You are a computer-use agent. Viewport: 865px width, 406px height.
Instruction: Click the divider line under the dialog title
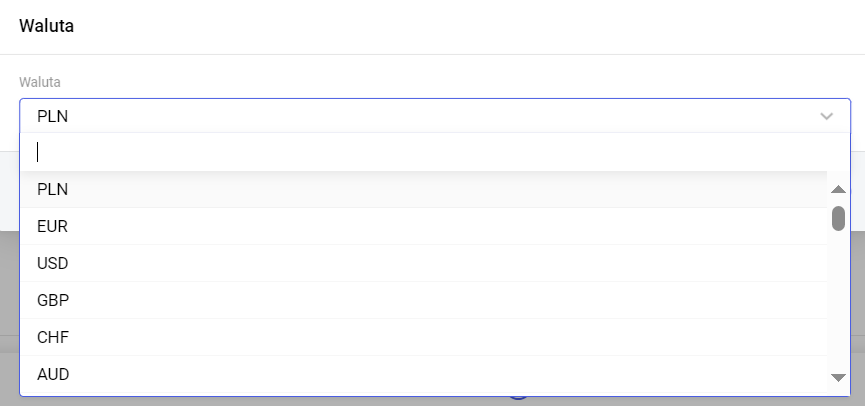pyautogui.click(x=432, y=54)
